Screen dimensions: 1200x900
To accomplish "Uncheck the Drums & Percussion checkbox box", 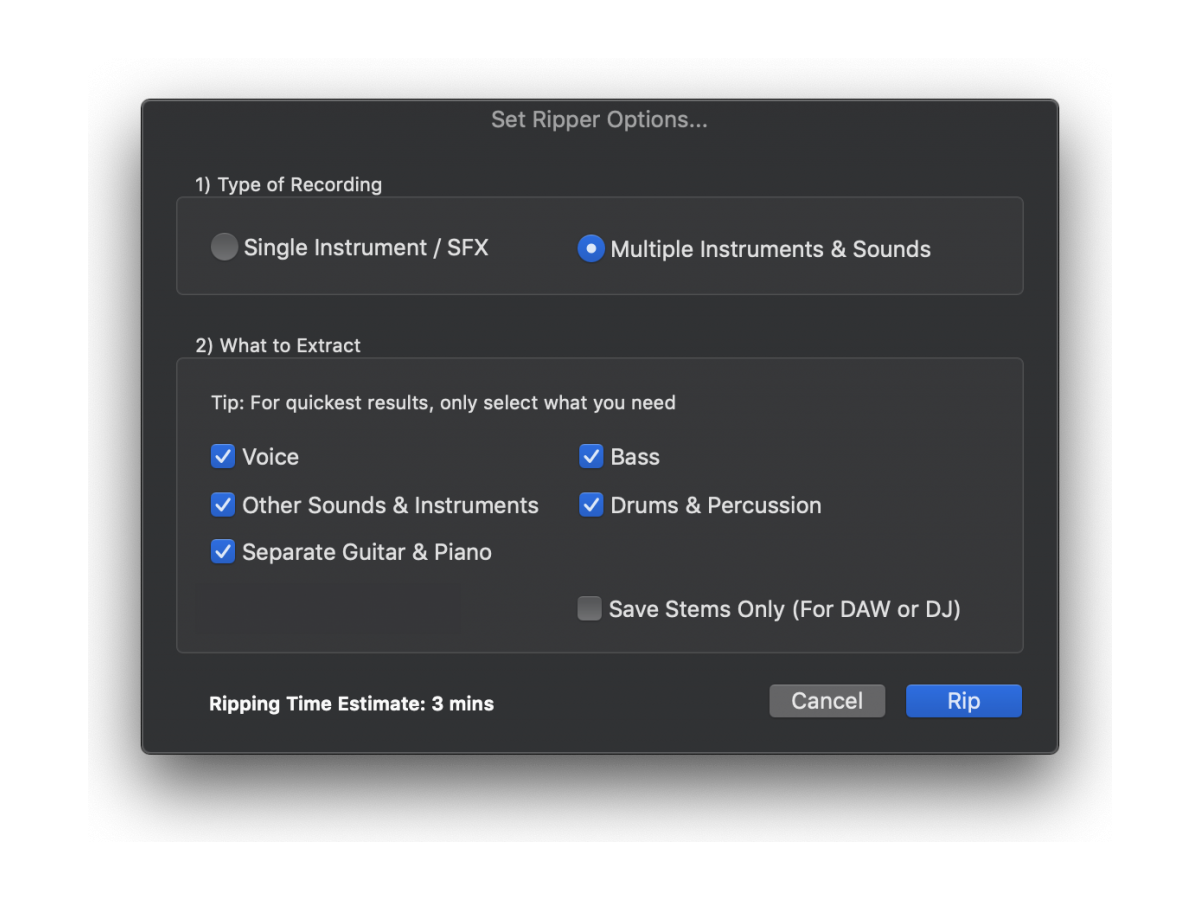I will 591,505.
